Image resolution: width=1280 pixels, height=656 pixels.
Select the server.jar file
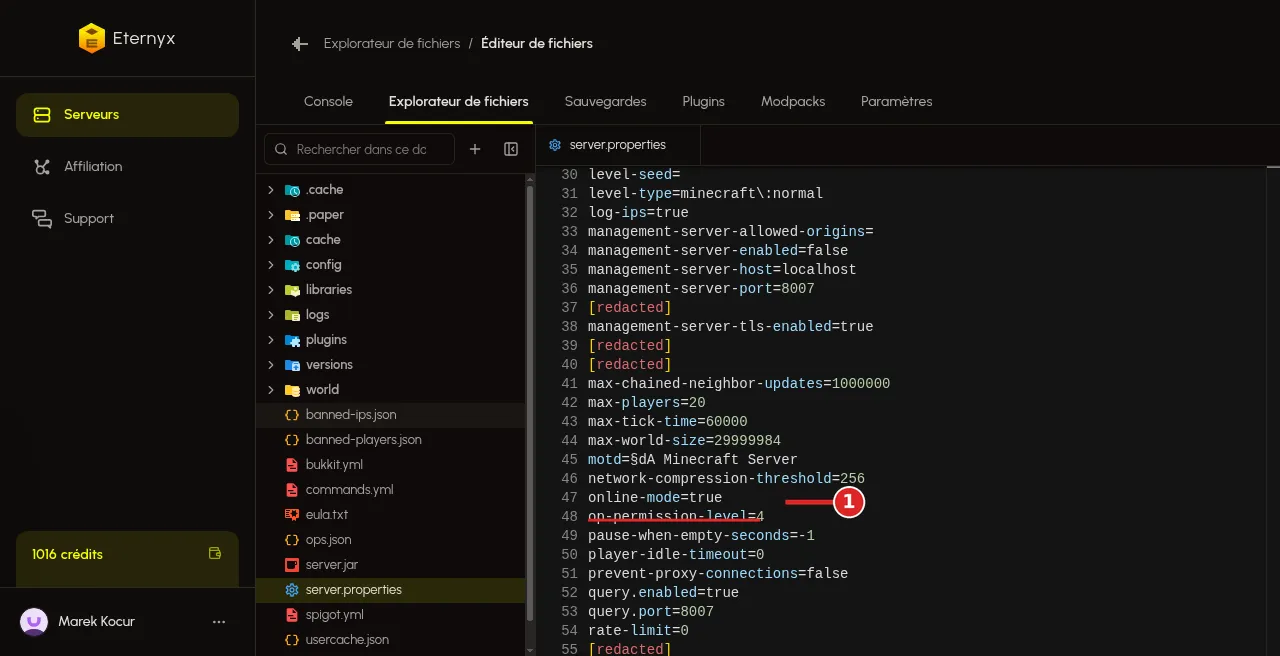tap(391, 565)
